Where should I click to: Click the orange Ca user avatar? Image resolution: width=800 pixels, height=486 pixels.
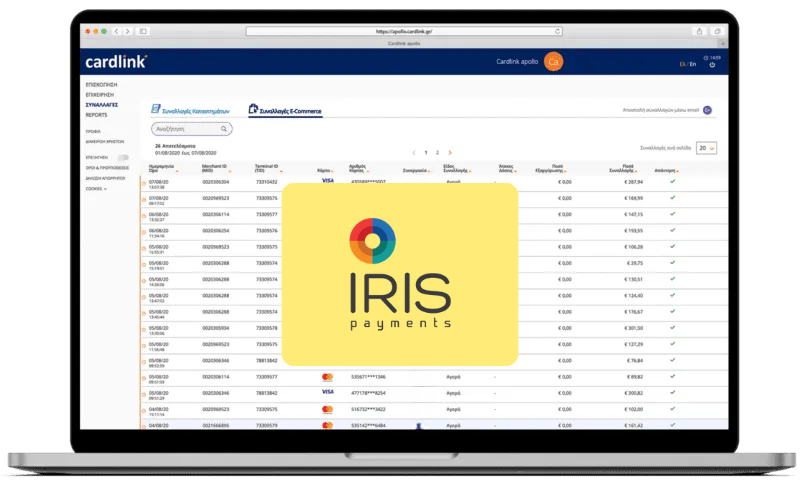coord(554,62)
